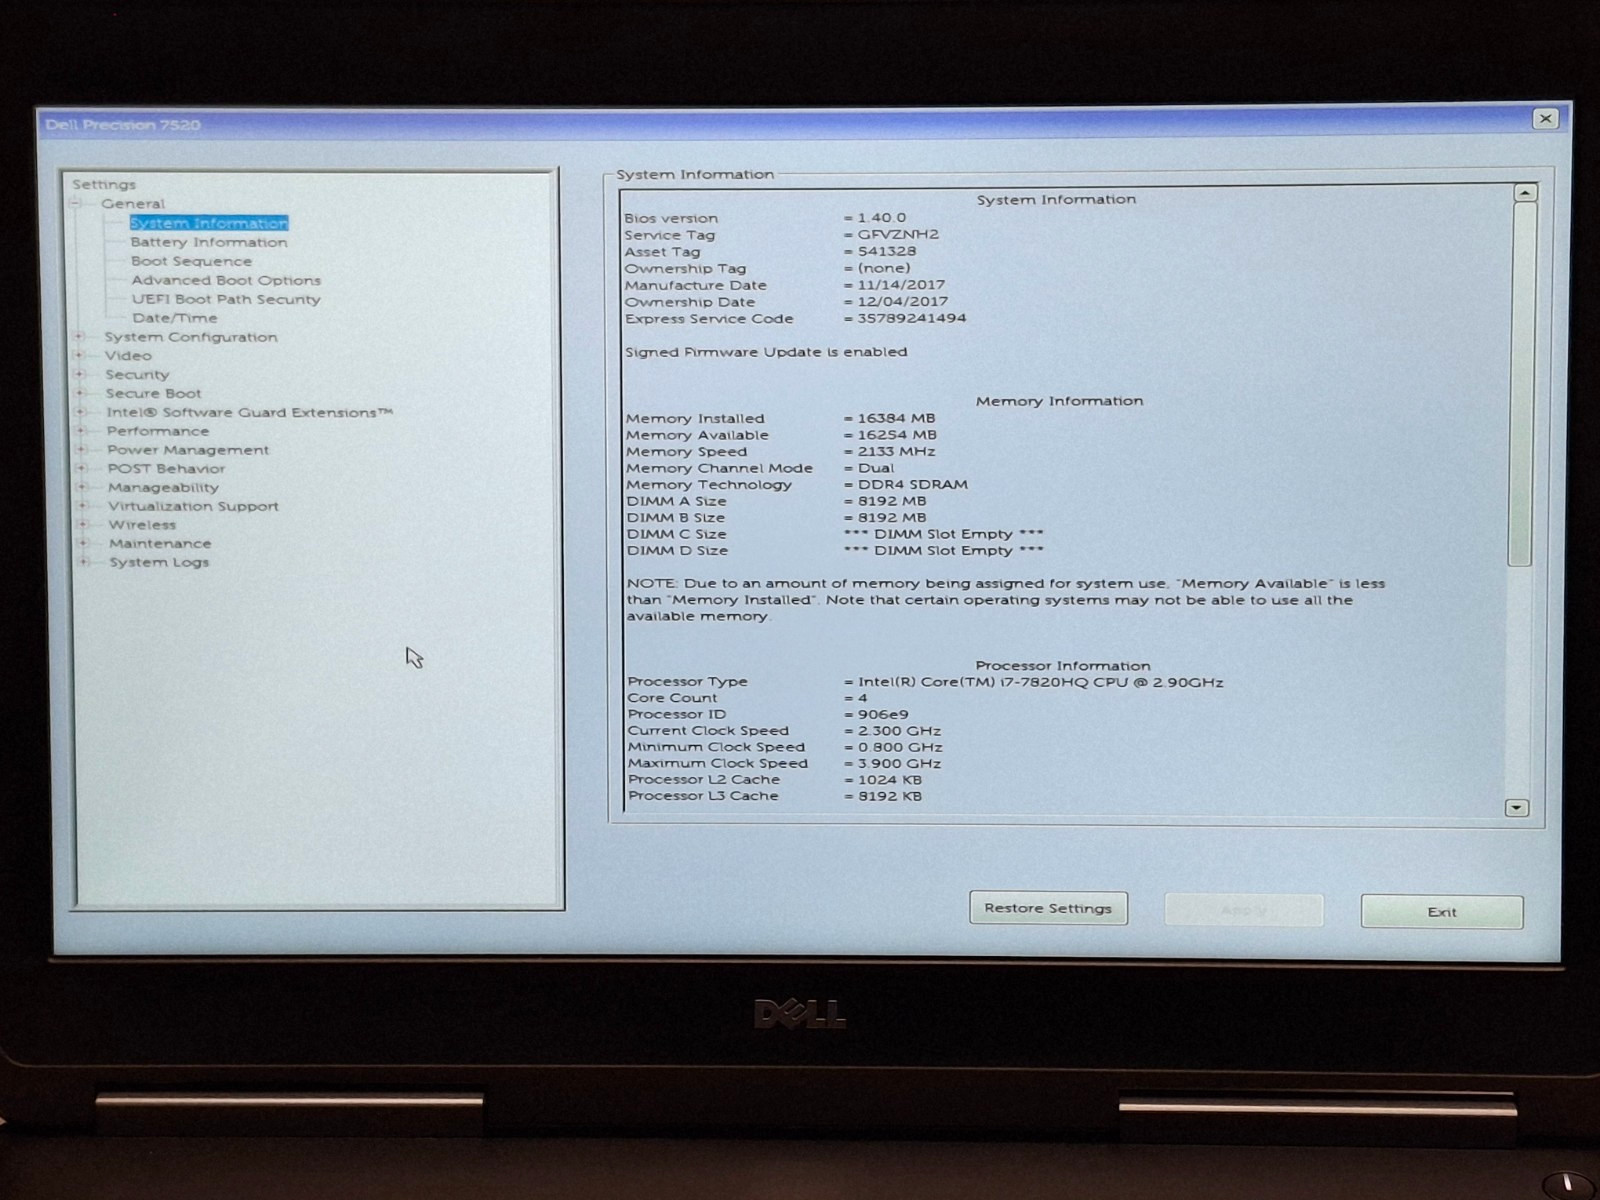Image resolution: width=1600 pixels, height=1200 pixels.
Task: Select the Performance category label
Action: pyautogui.click(x=158, y=431)
